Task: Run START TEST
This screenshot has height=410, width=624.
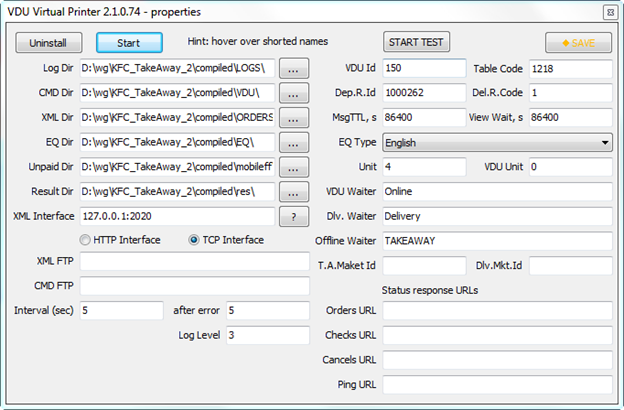Action: click(x=417, y=43)
